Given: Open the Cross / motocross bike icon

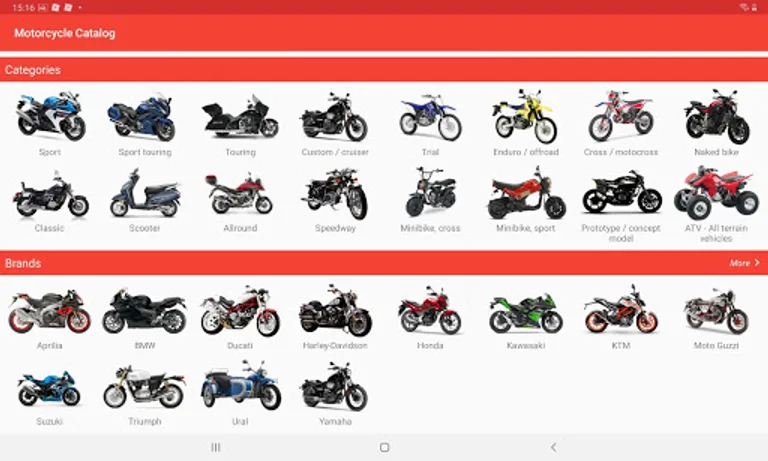Looking at the screenshot, I should tap(621, 117).
